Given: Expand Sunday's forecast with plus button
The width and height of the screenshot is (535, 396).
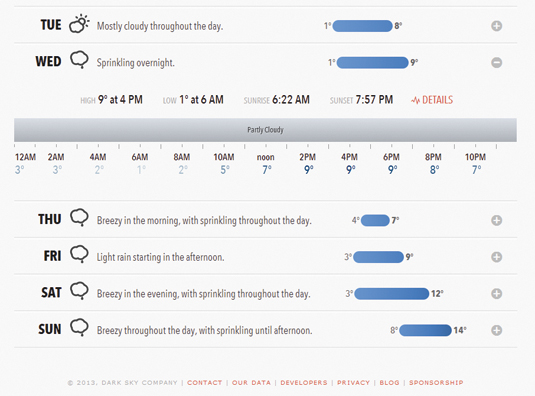Looking at the screenshot, I should [496, 330].
